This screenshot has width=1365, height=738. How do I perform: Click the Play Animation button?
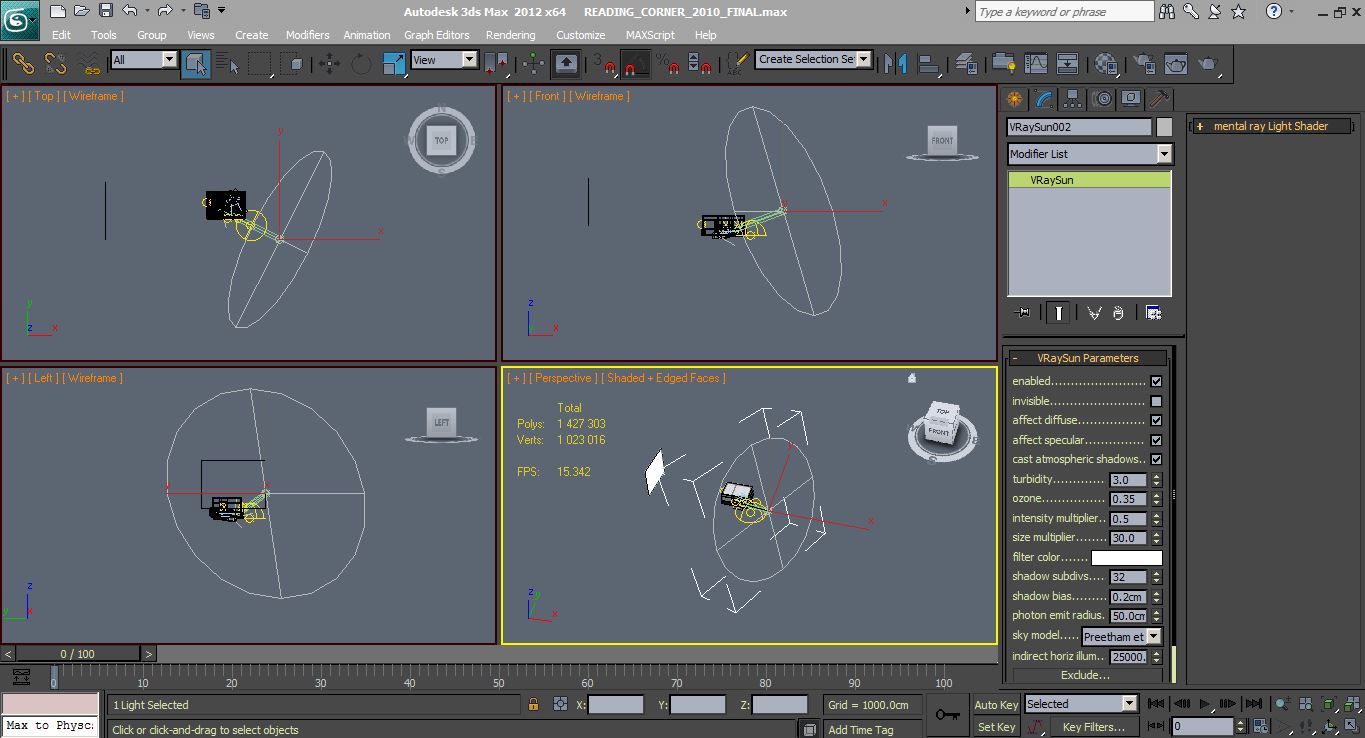click(x=1206, y=704)
